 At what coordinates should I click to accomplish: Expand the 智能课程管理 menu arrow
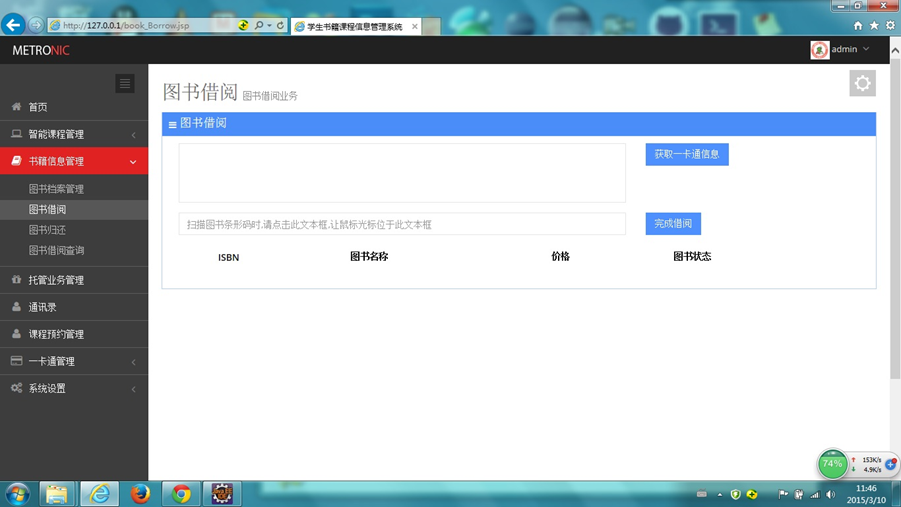[x=133, y=135]
